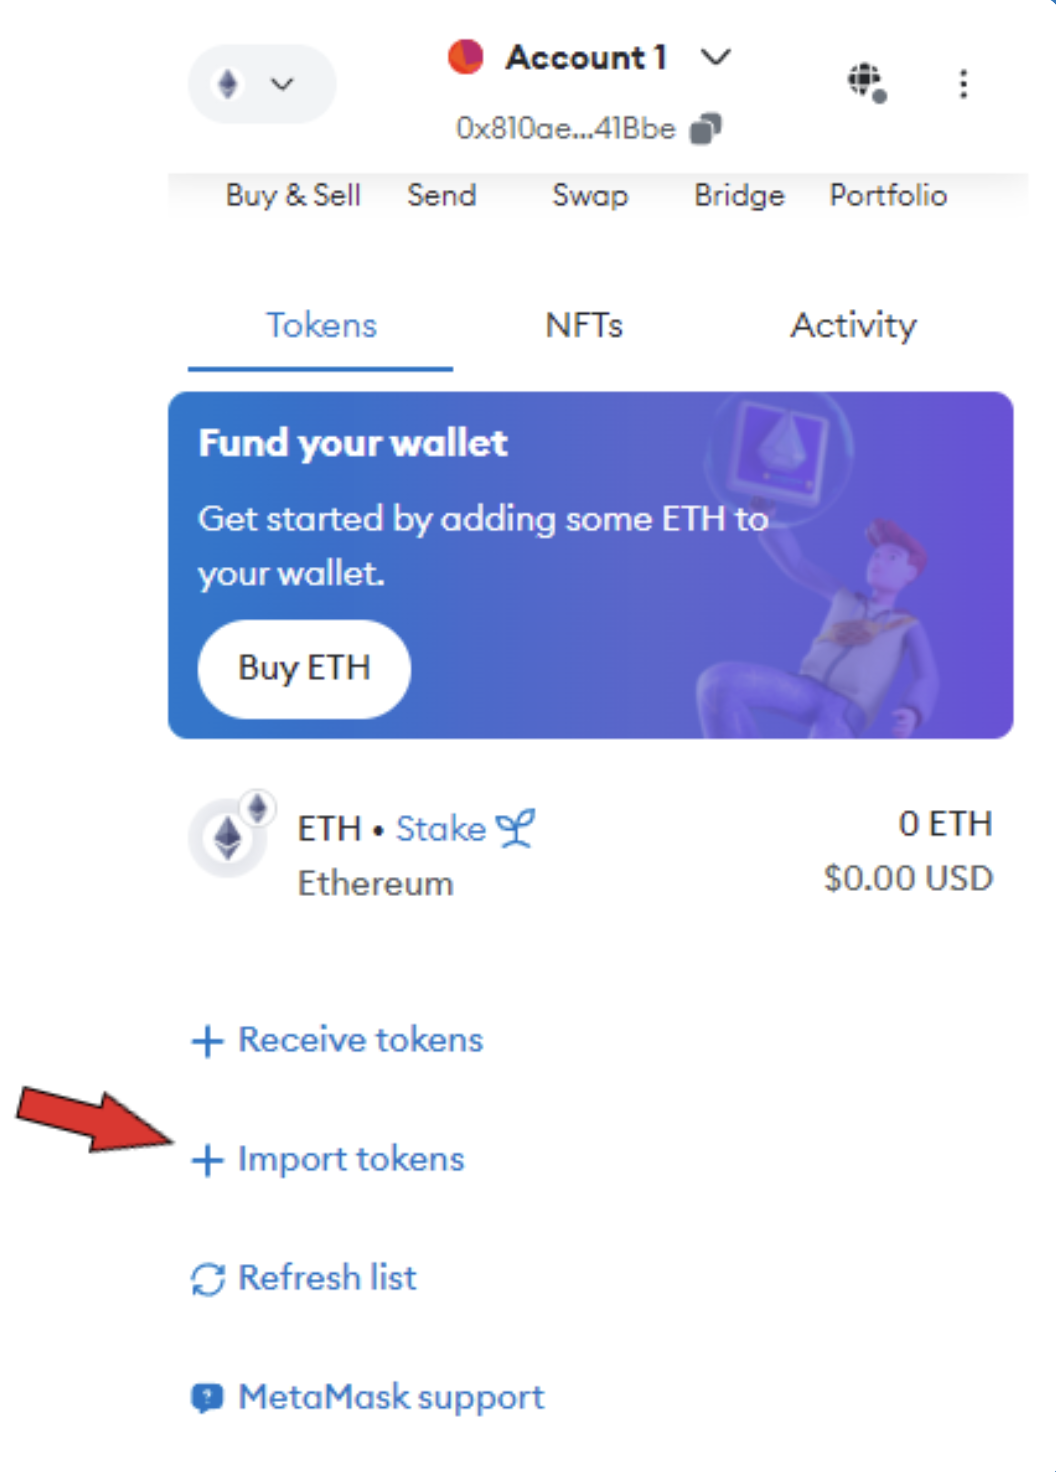
Task: Select the Tokens tab
Action: [x=321, y=325]
